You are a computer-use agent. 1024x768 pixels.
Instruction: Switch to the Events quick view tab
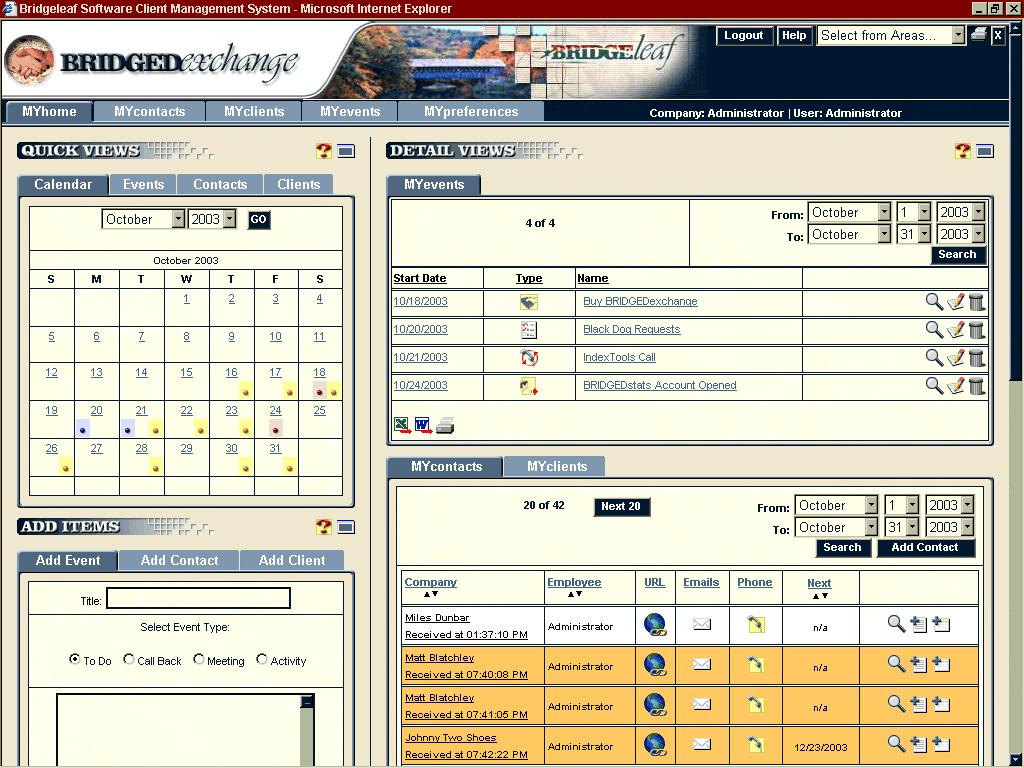coord(143,184)
